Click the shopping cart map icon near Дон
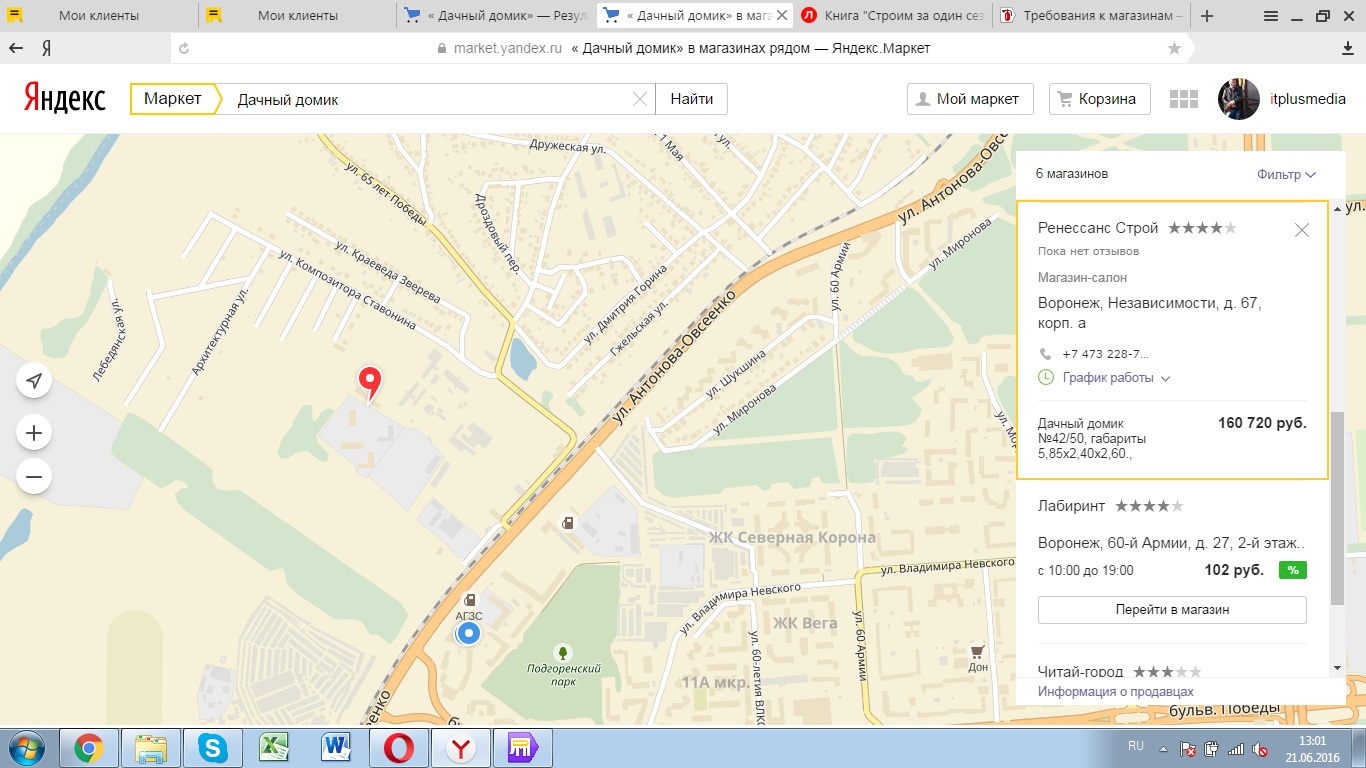 pyautogui.click(x=977, y=650)
